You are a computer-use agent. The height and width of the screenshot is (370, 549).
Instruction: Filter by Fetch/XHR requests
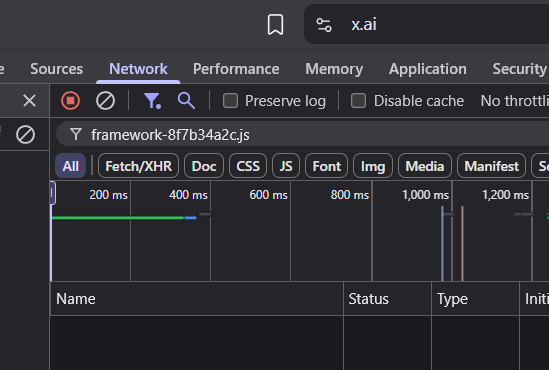138,166
